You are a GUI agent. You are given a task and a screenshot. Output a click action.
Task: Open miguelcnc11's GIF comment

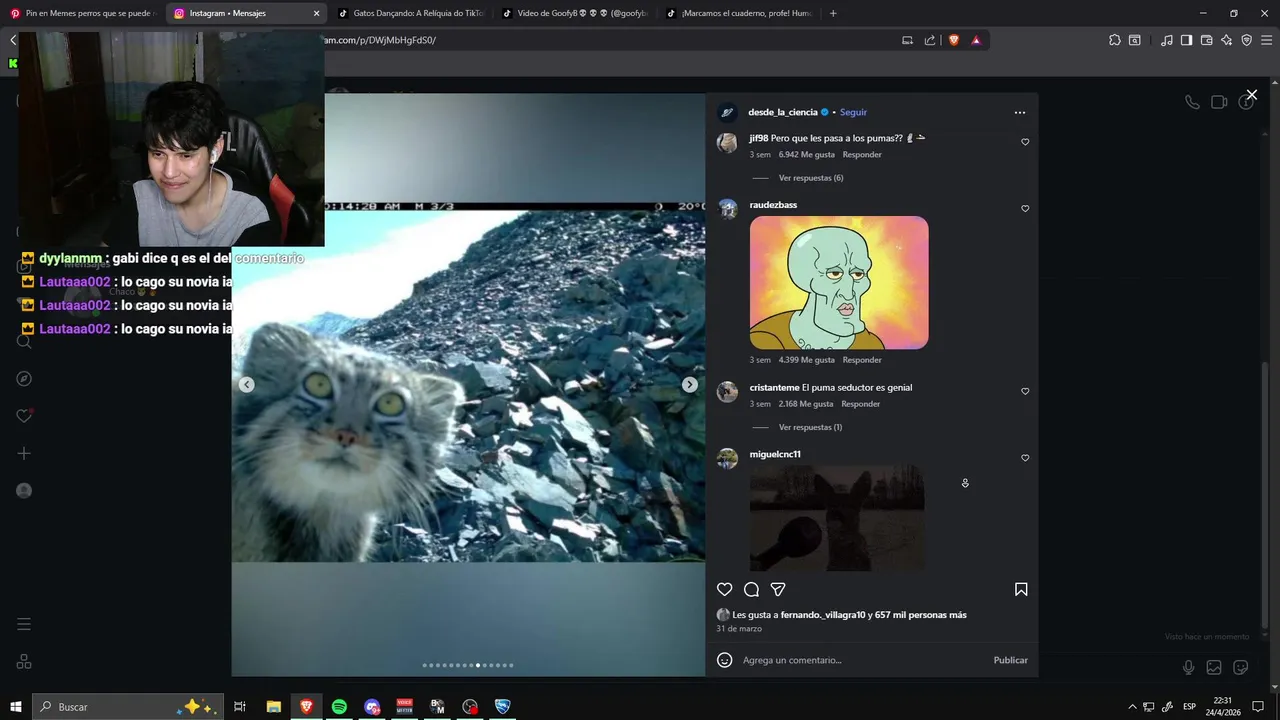837,518
